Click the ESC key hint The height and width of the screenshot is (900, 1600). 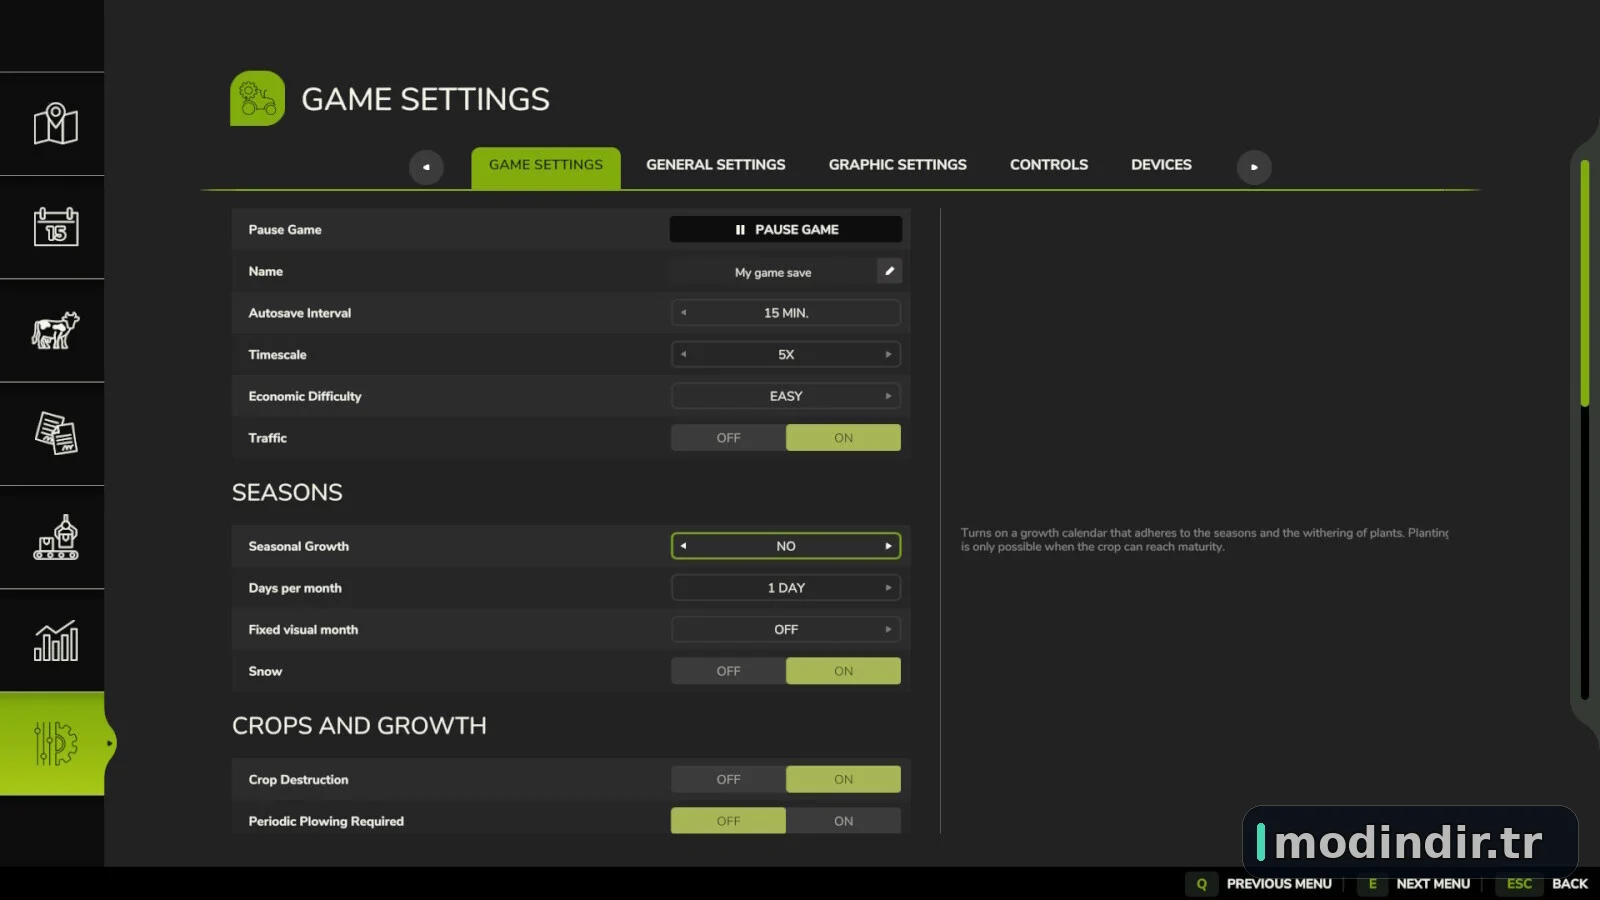point(1519,884)
